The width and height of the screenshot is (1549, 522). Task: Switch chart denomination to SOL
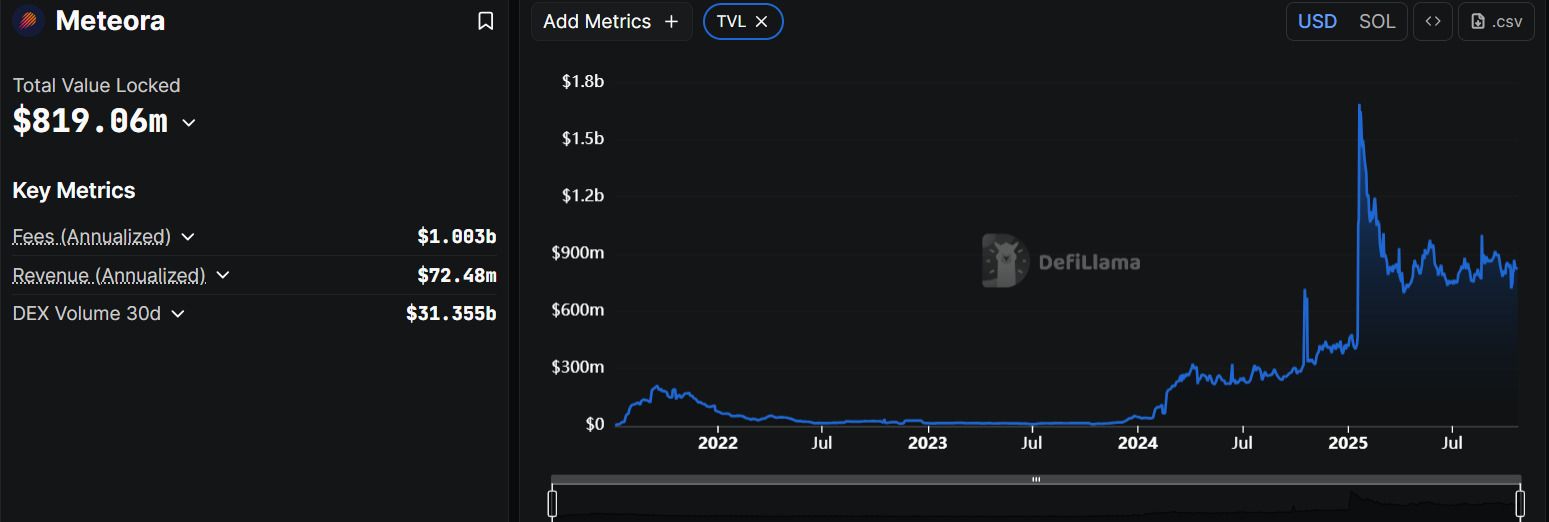click(x=1377, y=22)
